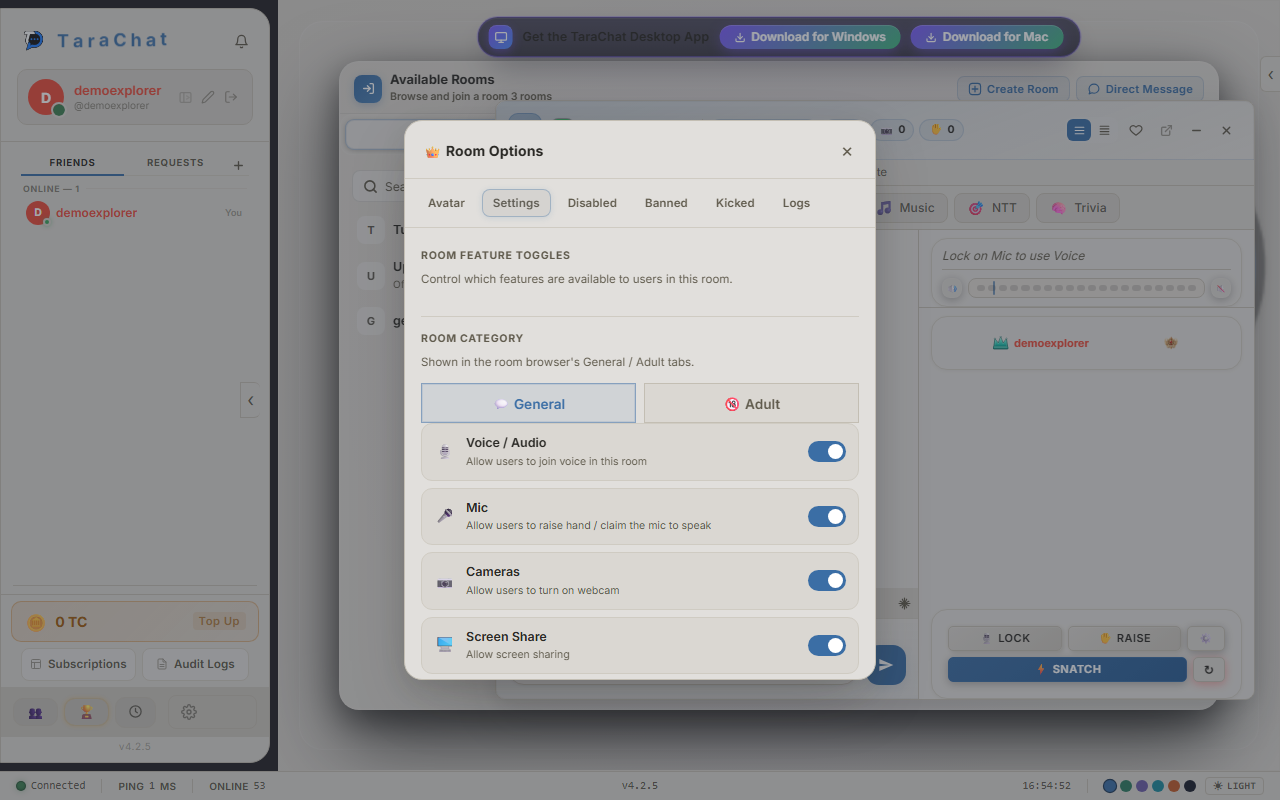Switch to the REQUESTS tab in sidebar

point(175,163)
